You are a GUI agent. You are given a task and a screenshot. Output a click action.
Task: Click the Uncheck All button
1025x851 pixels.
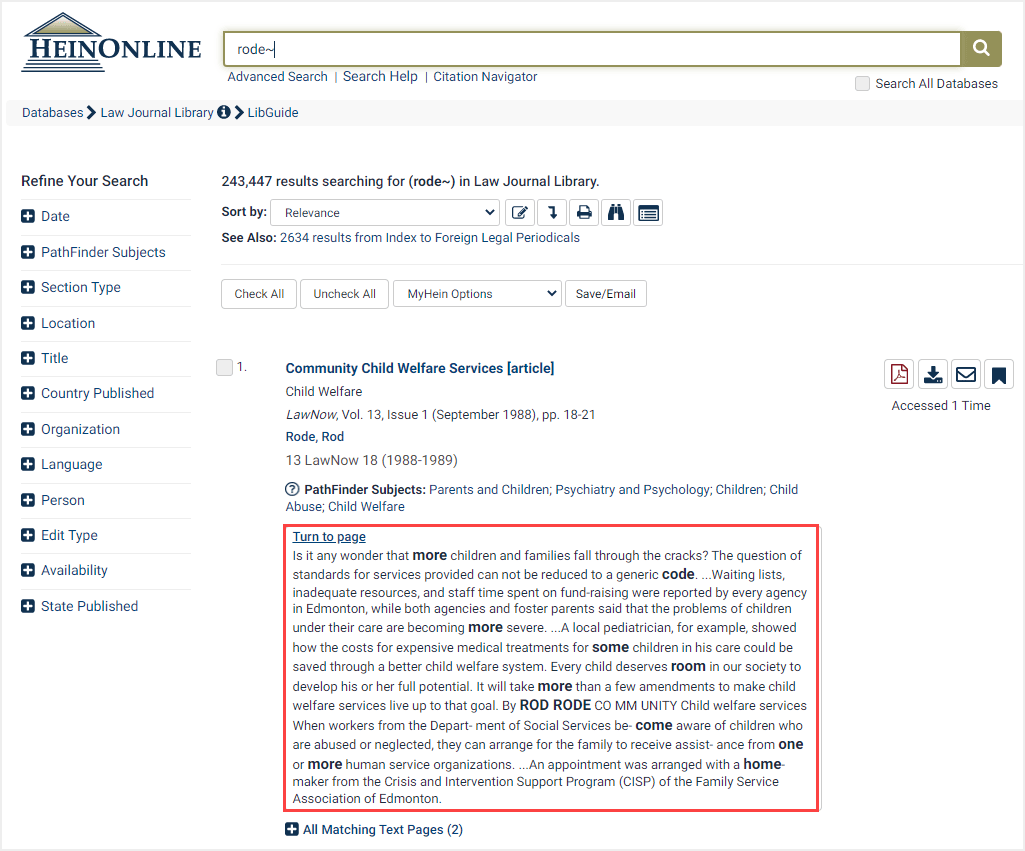pyautogui.click(x=344, y=293)
